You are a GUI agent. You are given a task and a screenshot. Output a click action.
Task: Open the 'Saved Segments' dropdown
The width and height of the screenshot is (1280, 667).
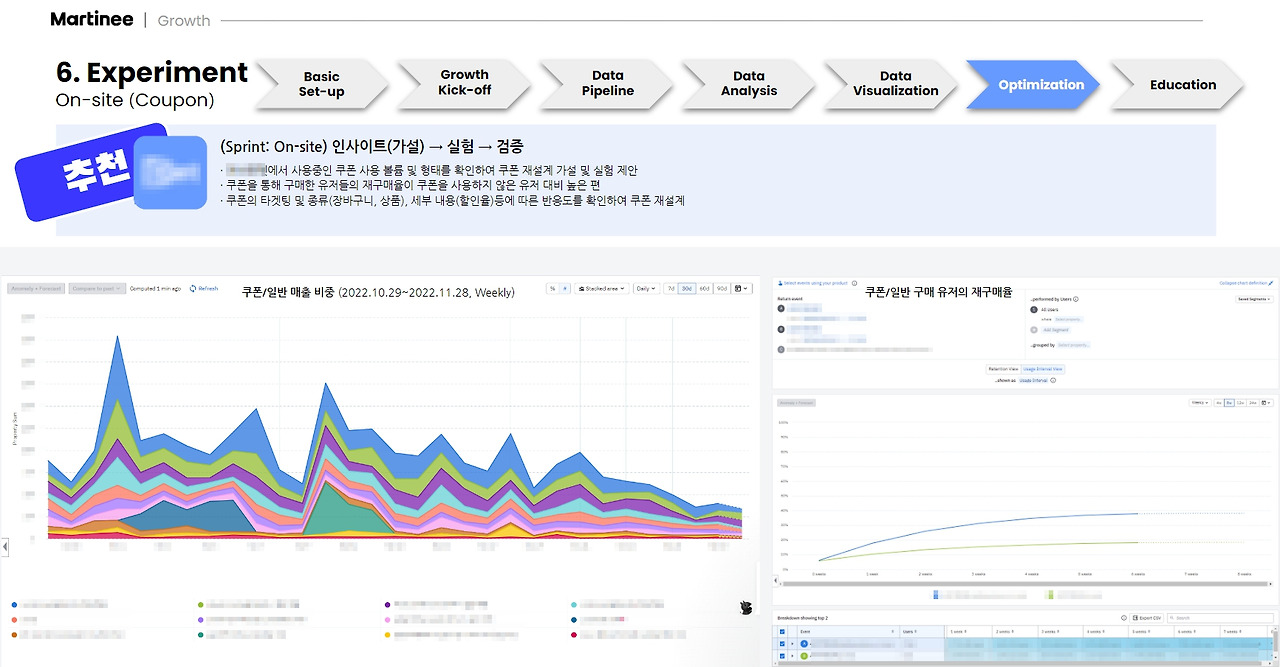click(1253, 298)
